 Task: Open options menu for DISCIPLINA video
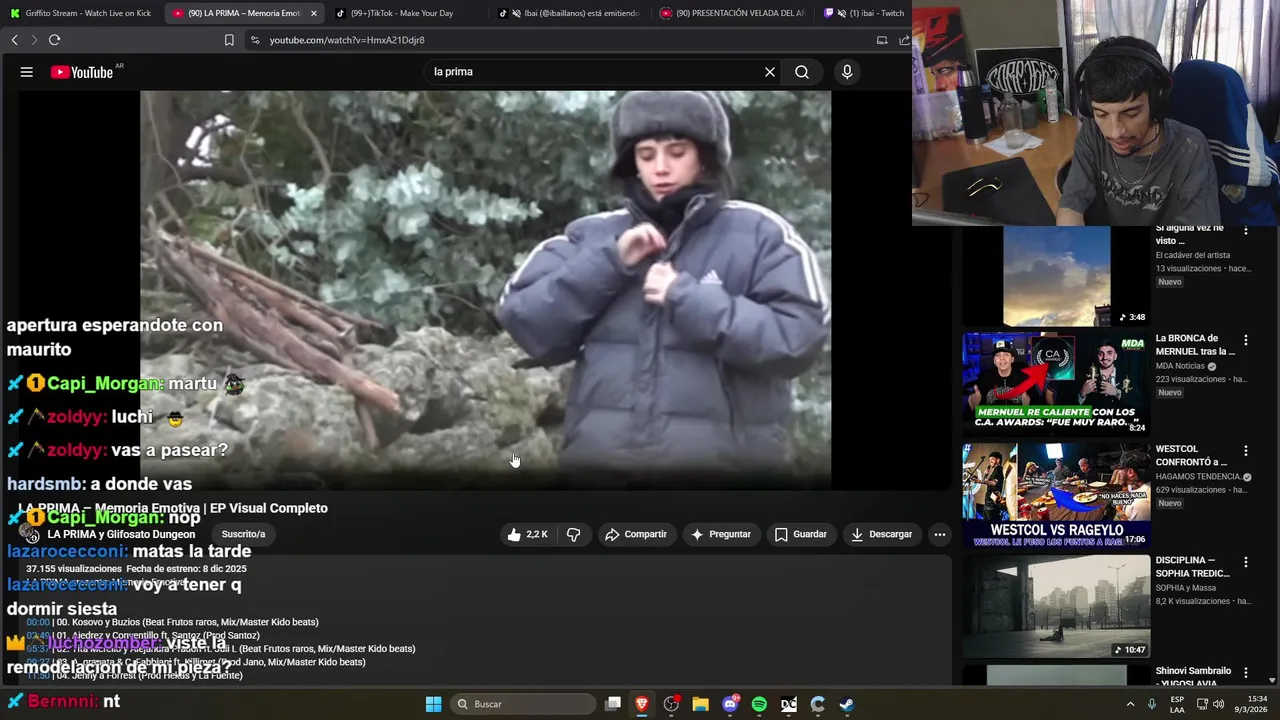(x=1245, y=562)
